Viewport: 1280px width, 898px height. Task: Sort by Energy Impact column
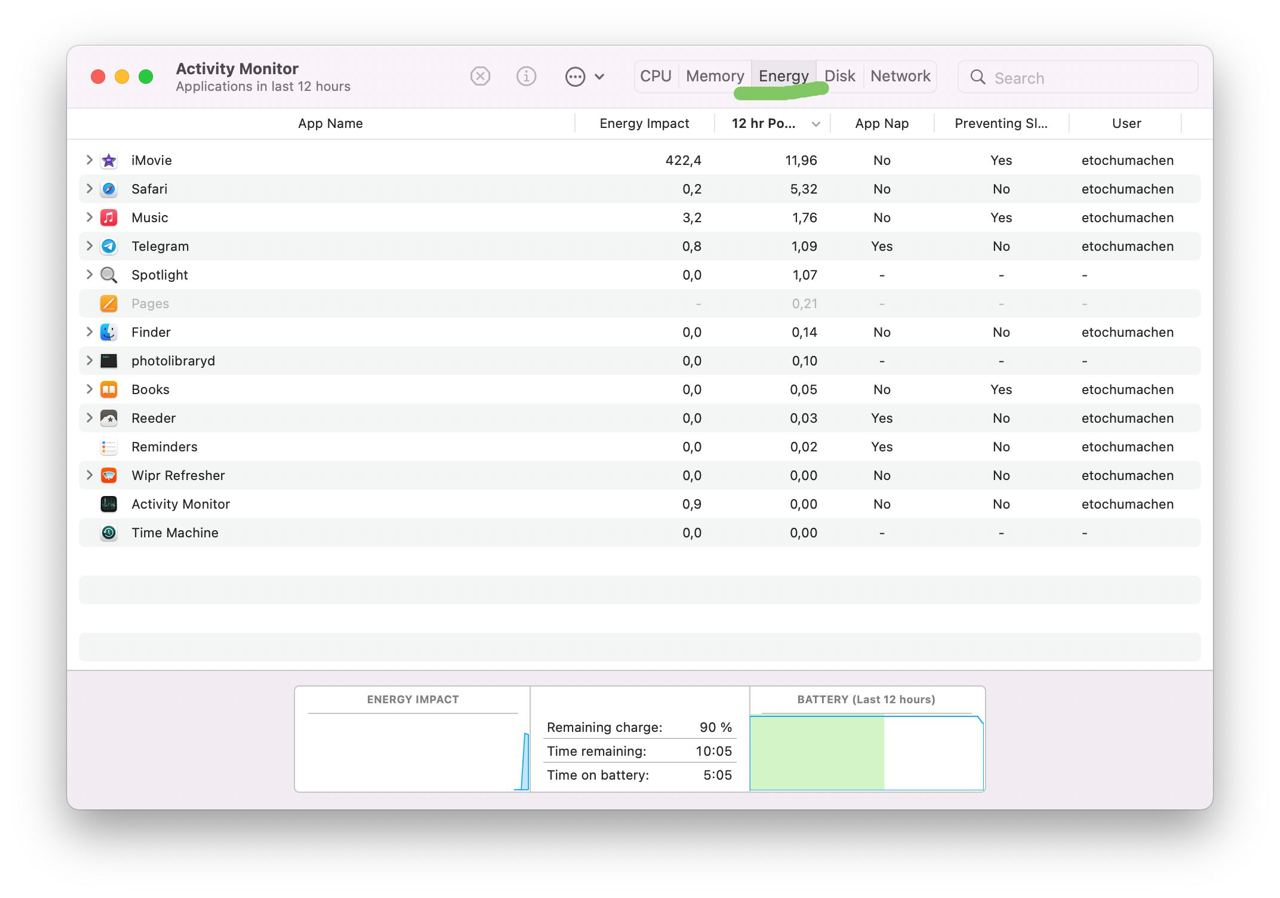[x=644, y=123]
